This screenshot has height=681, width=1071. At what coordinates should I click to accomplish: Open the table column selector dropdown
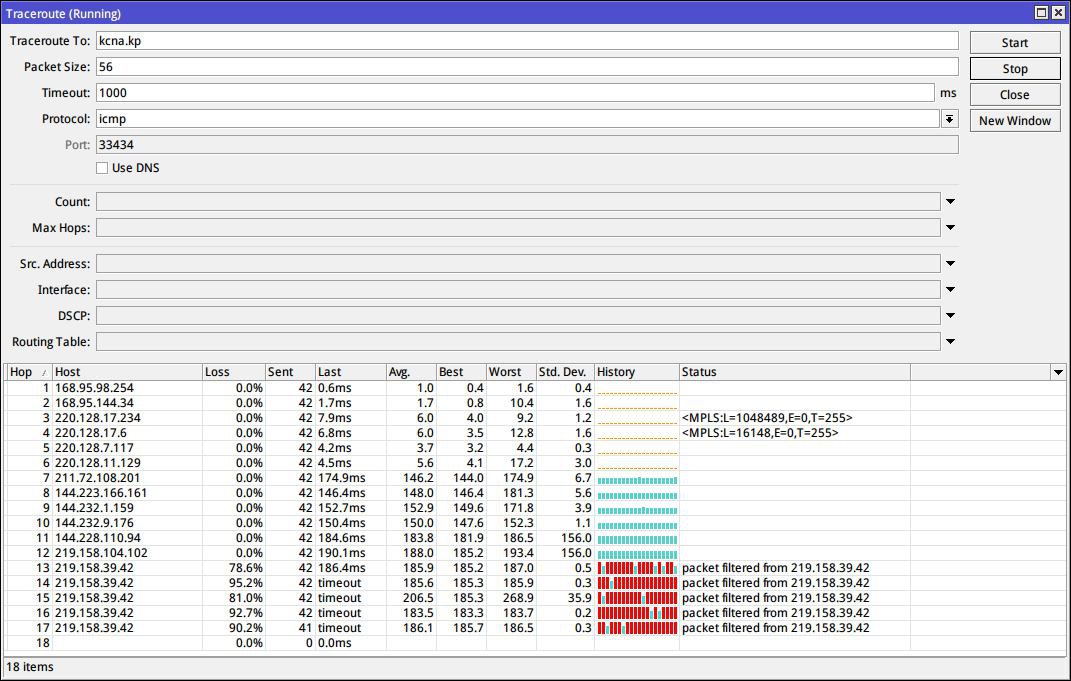point(1058,372)
